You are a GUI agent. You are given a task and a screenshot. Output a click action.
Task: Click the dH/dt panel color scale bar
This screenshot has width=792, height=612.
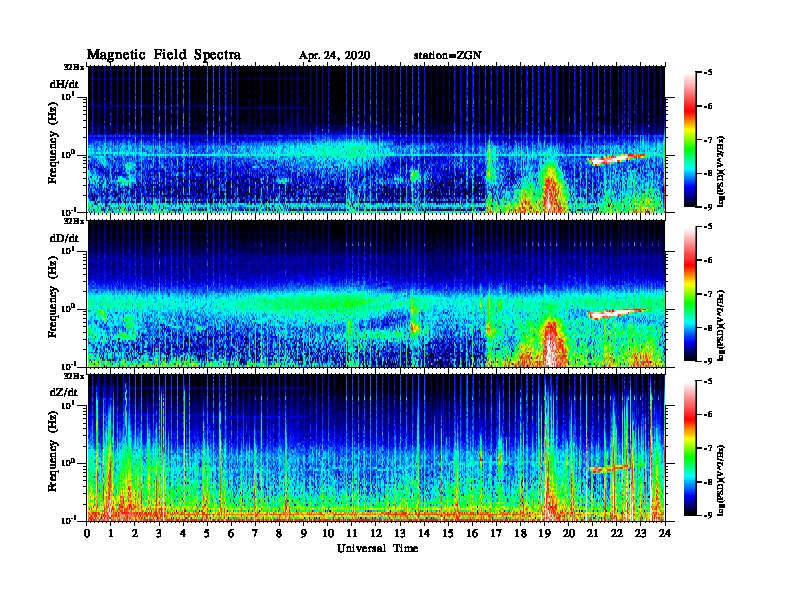690,140
